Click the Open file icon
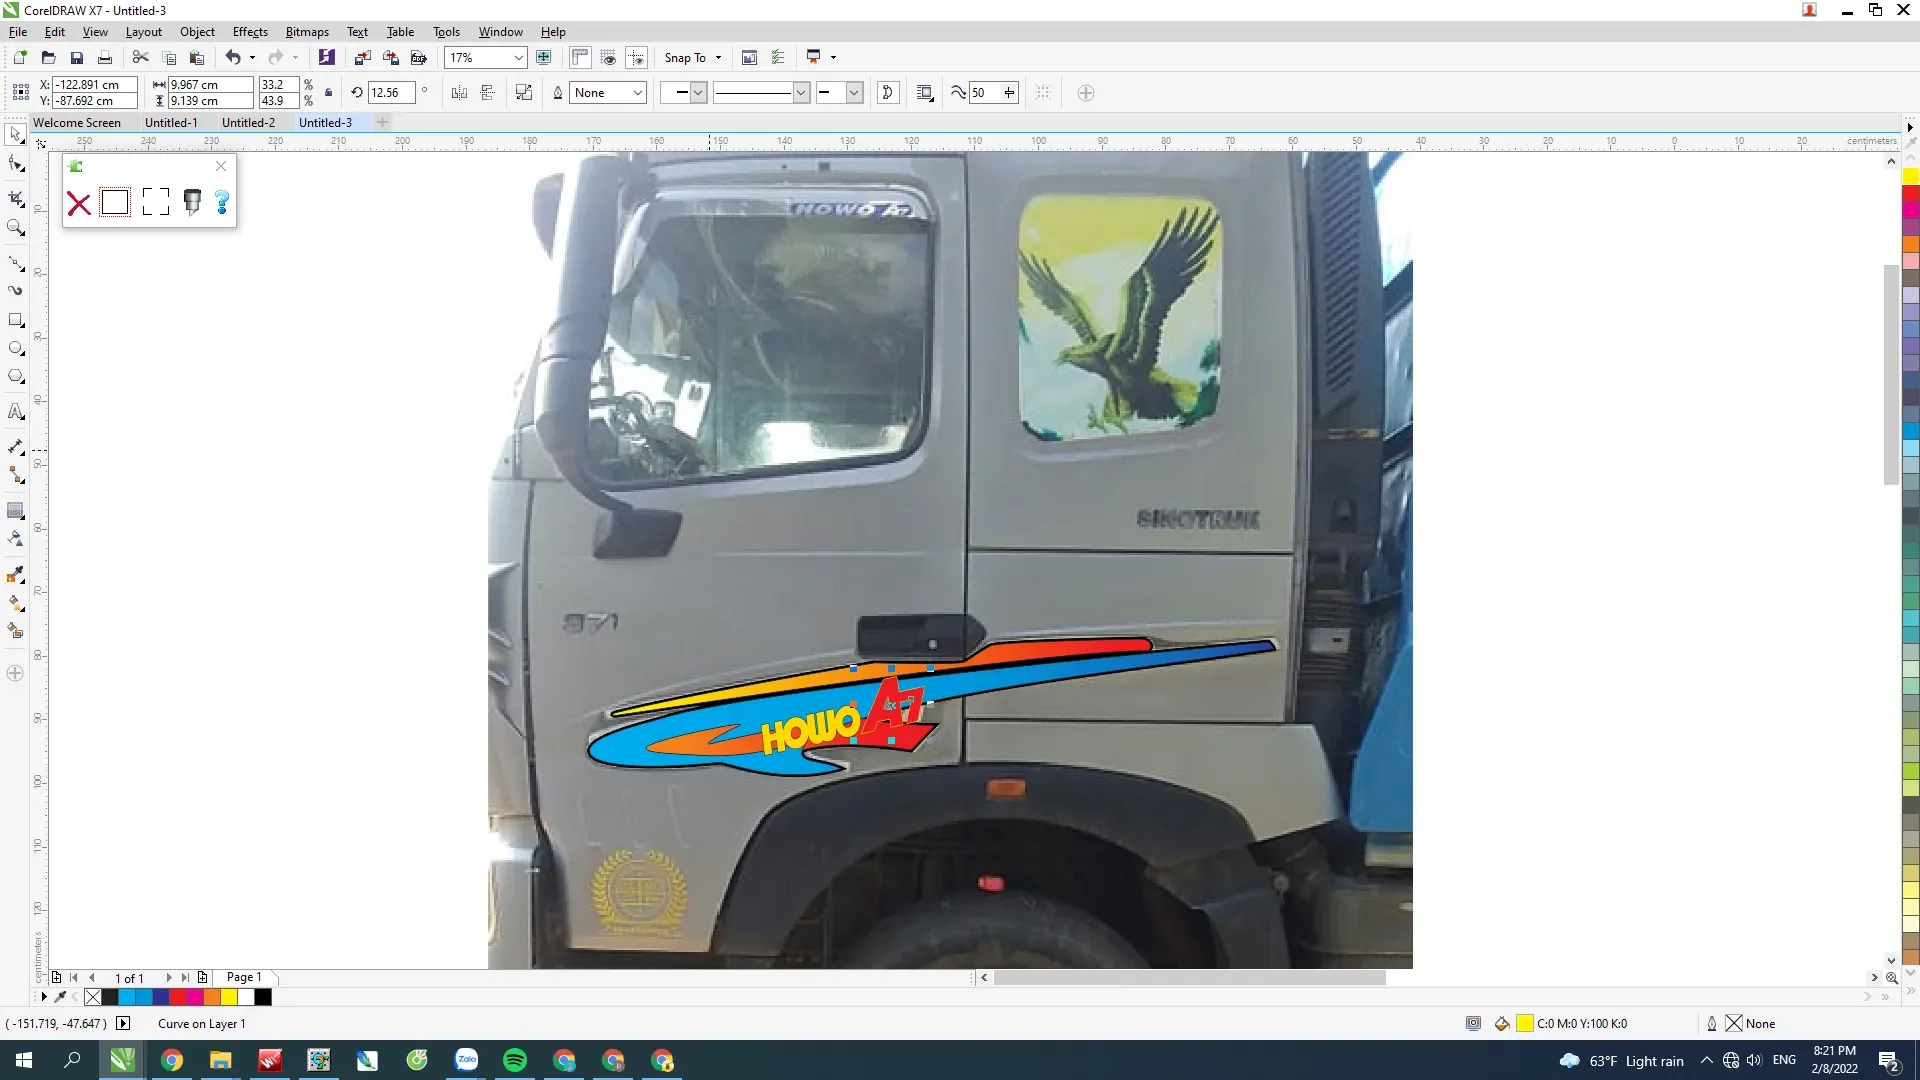This screenshot has height=1080, width=1920. click(48, 58)
